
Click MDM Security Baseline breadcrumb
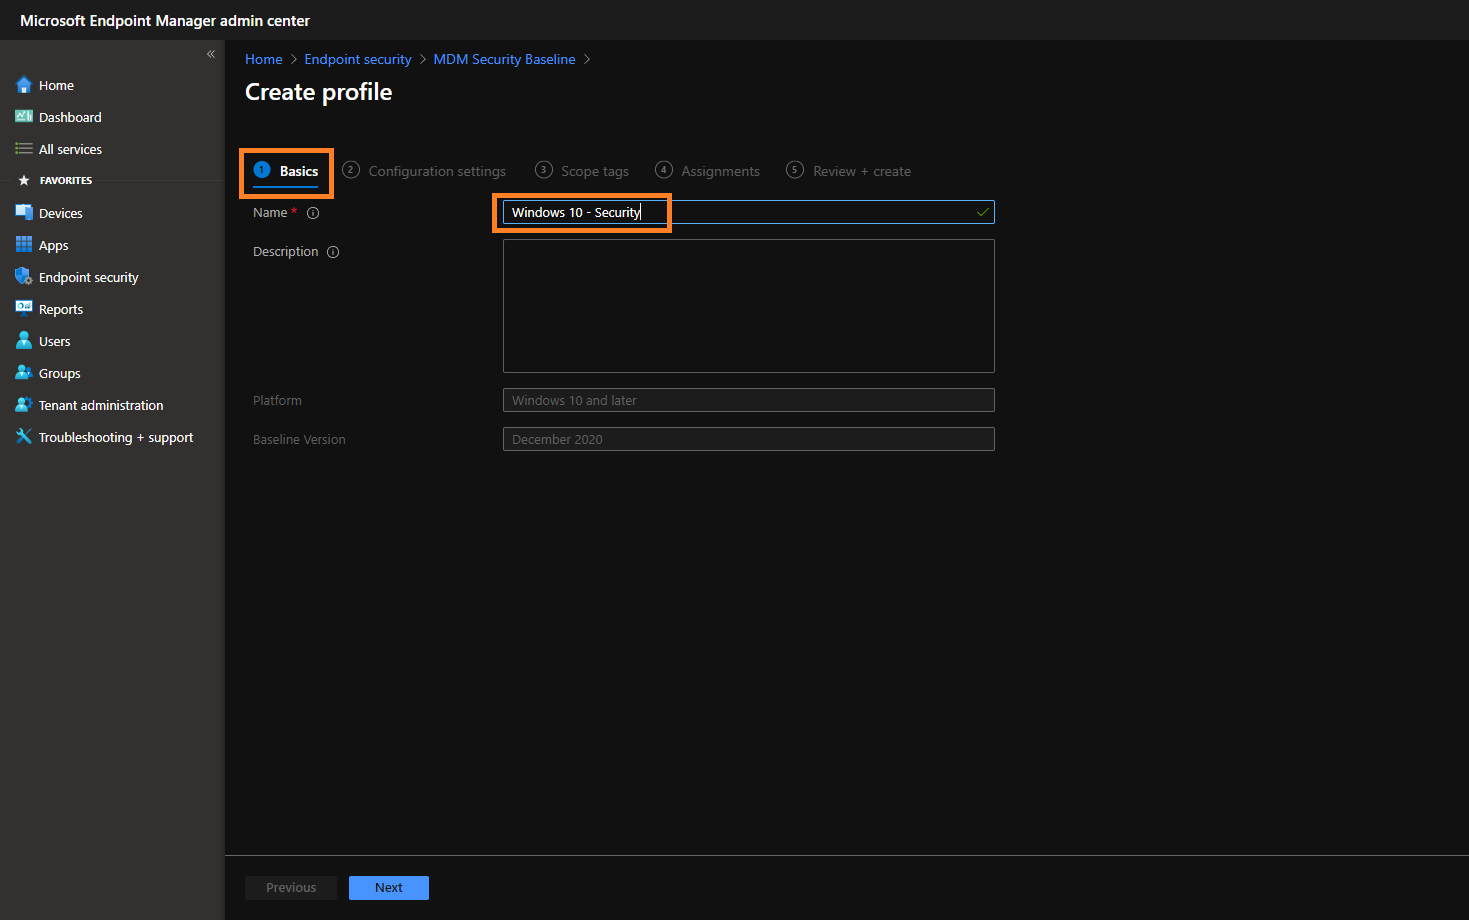pos(504,59)
